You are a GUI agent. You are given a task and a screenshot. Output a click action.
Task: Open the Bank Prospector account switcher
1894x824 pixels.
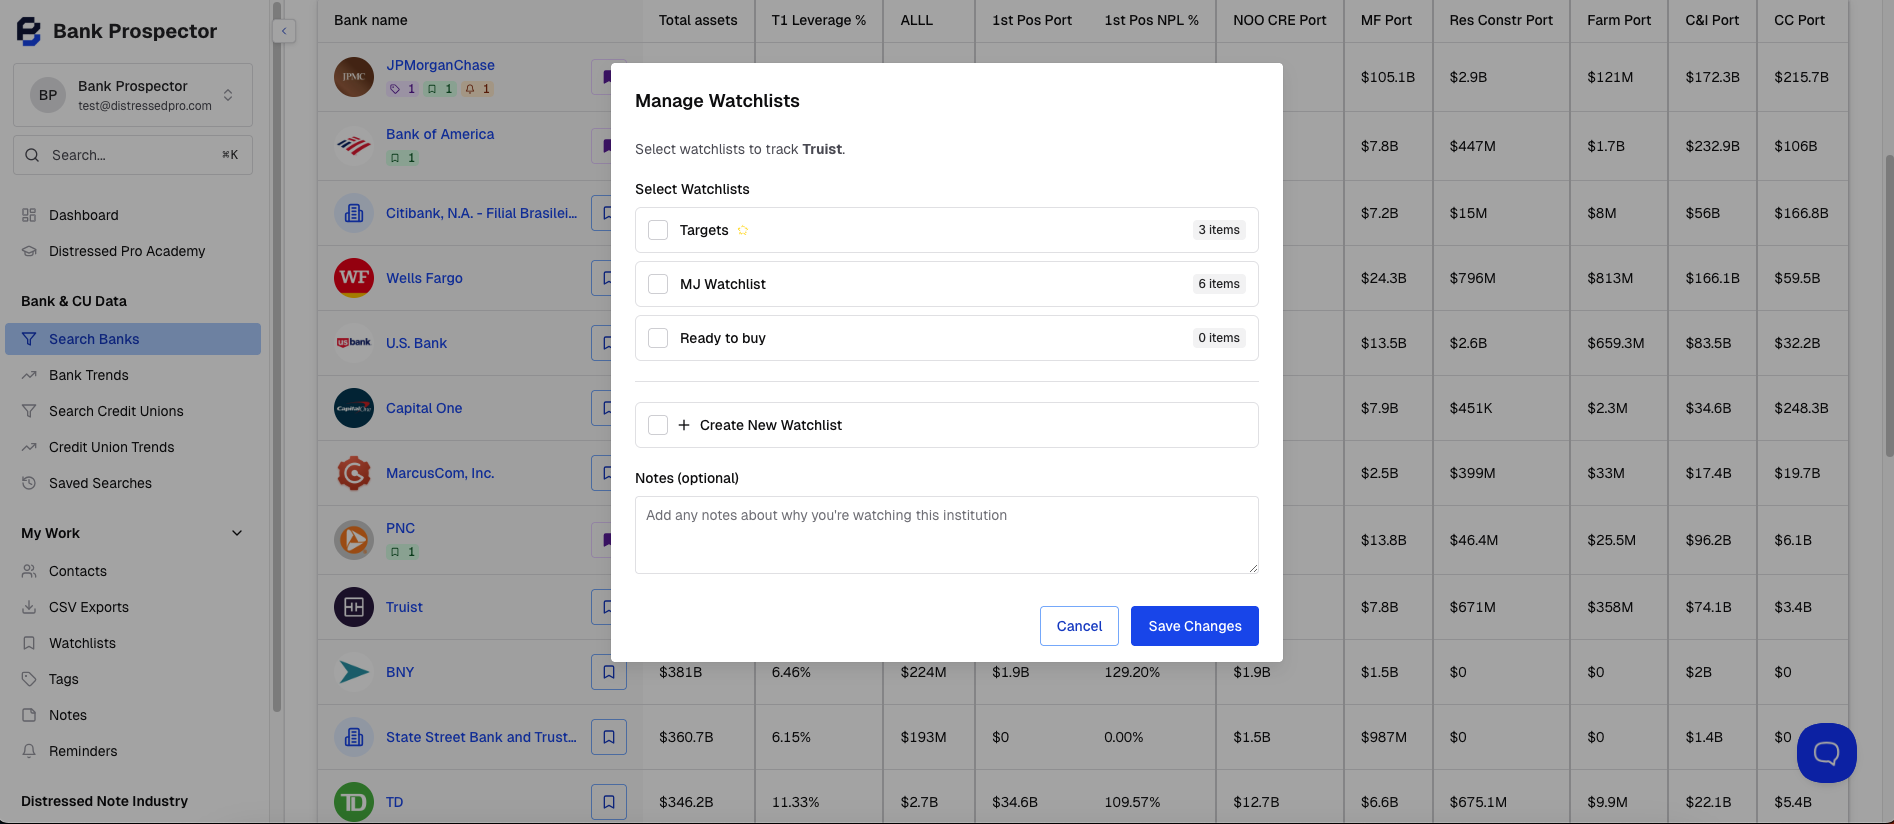133,95
